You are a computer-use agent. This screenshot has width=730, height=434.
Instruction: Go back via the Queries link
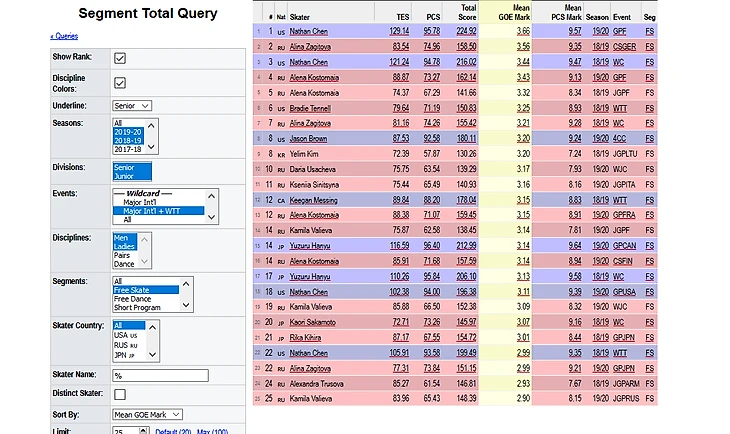click(65, 35)
